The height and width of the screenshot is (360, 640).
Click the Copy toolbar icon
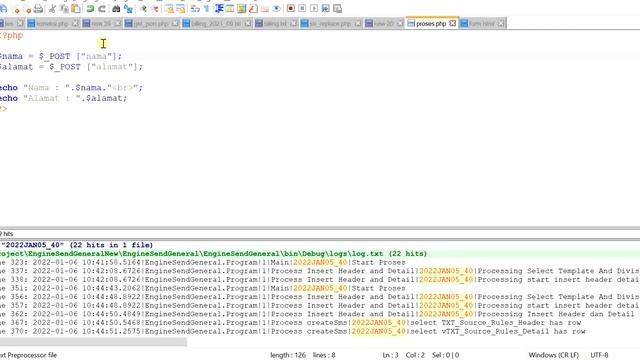coord(64,9)
